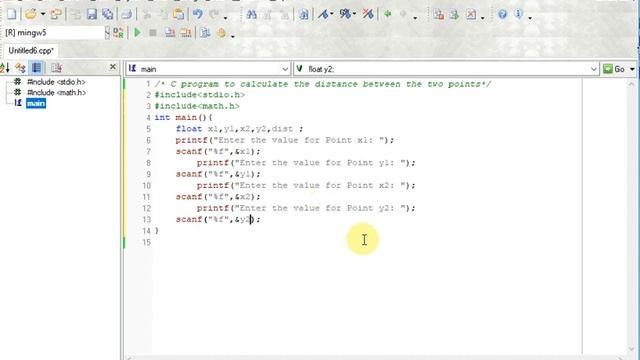Navigate back with green arrow
This screenshot has height=360, width=640.
point(387,15)
